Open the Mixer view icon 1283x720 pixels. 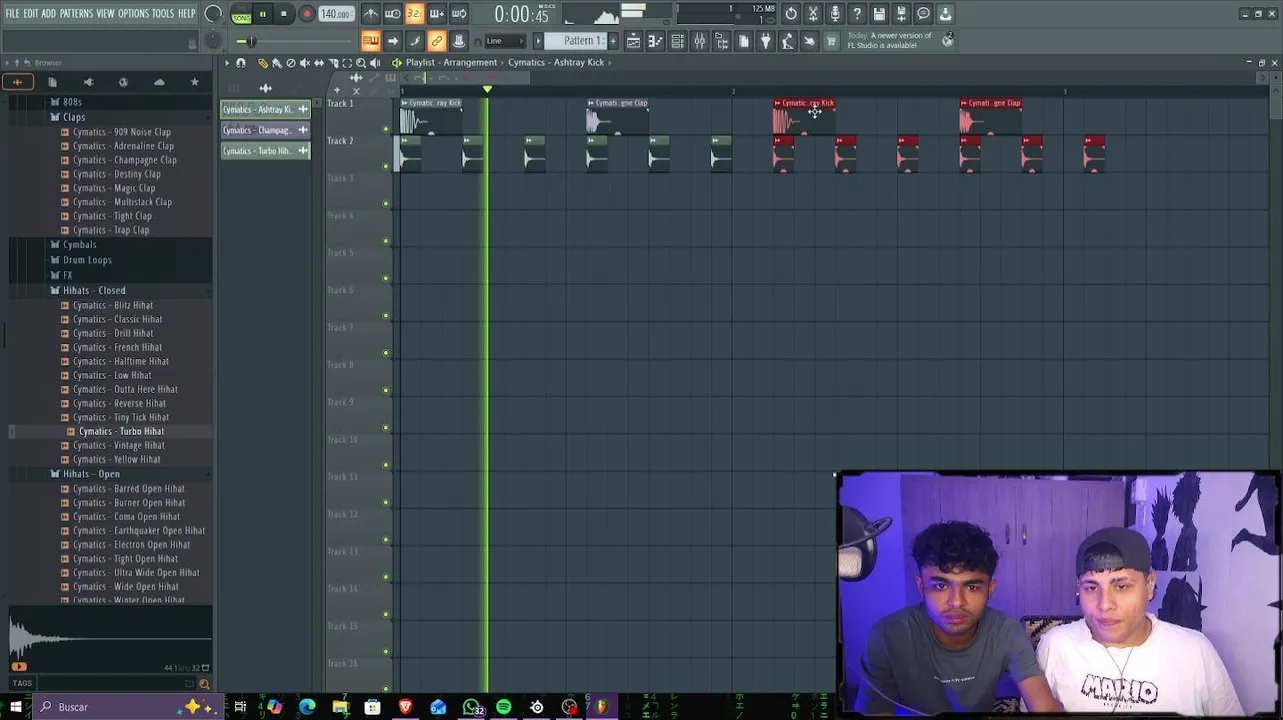[699, 41]
